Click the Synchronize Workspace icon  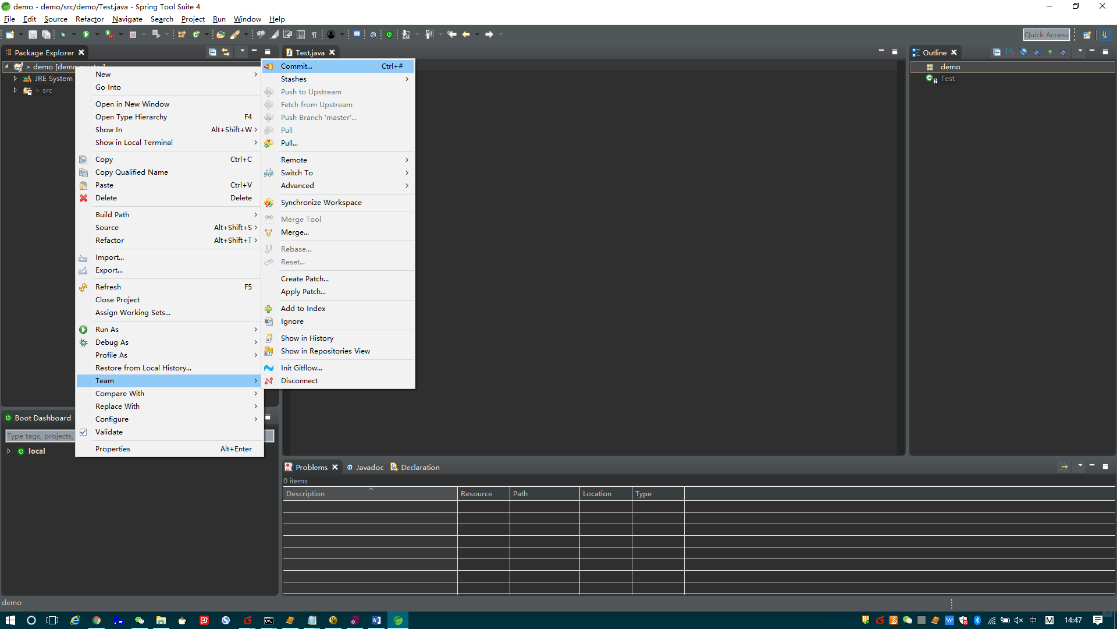[268, 202]
